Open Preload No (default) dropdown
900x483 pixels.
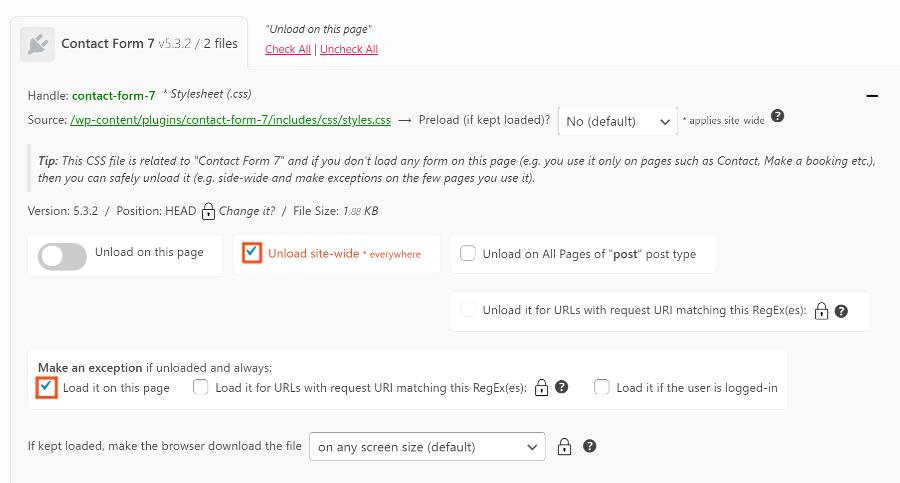pyautogui.click(x=618, y=121)
